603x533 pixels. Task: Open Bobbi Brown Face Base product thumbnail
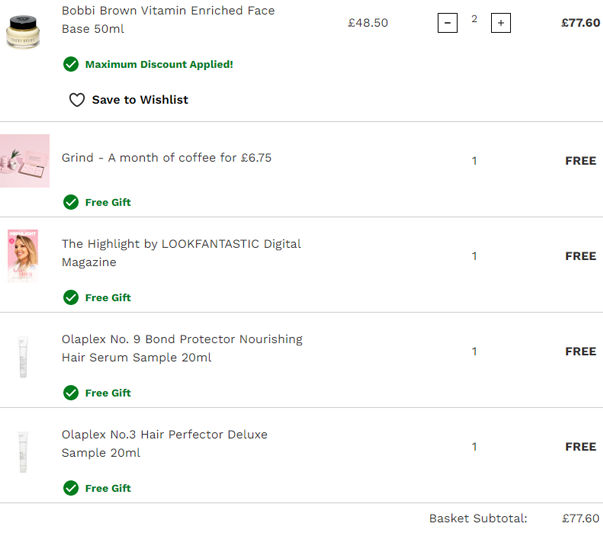point(23,32)
